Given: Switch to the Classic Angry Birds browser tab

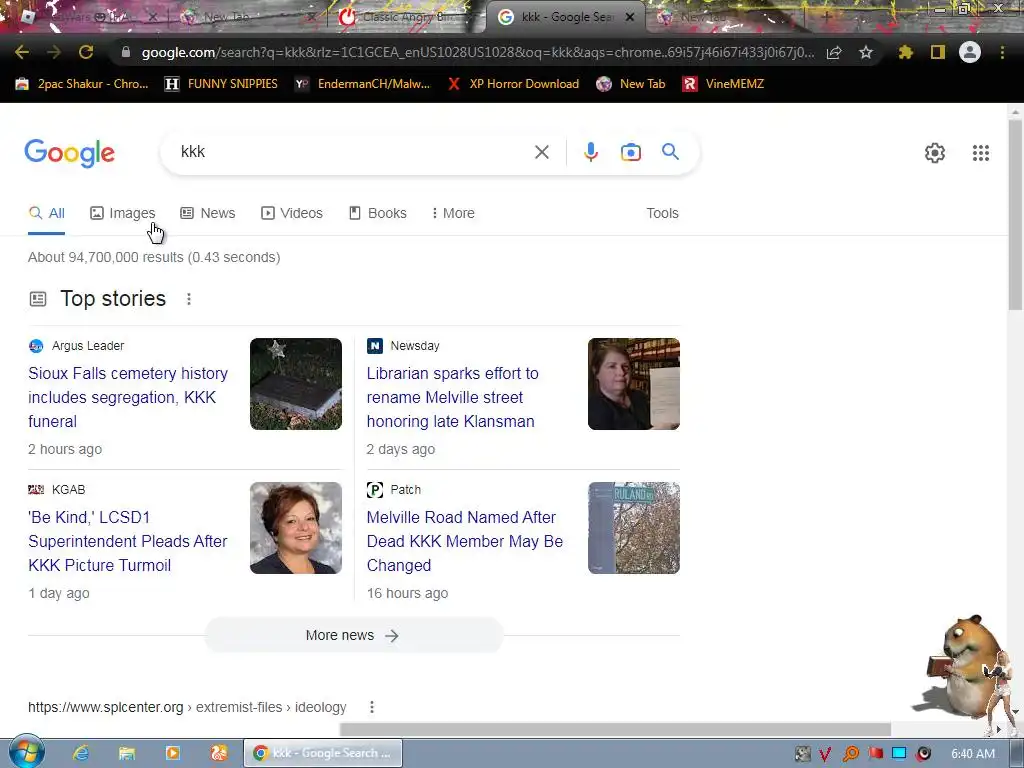Looking at the screenshot, I should pyautogui.click(x=402, y=17).
